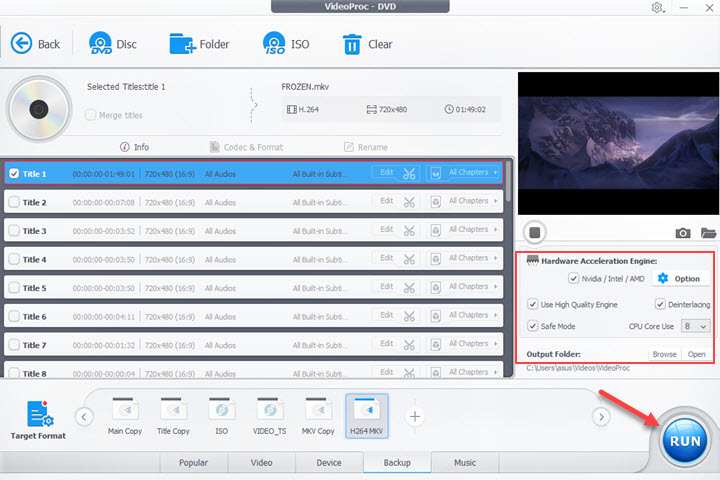
Task: Disable the Safe Mode checkbox
Action: (x=533, y=326)
